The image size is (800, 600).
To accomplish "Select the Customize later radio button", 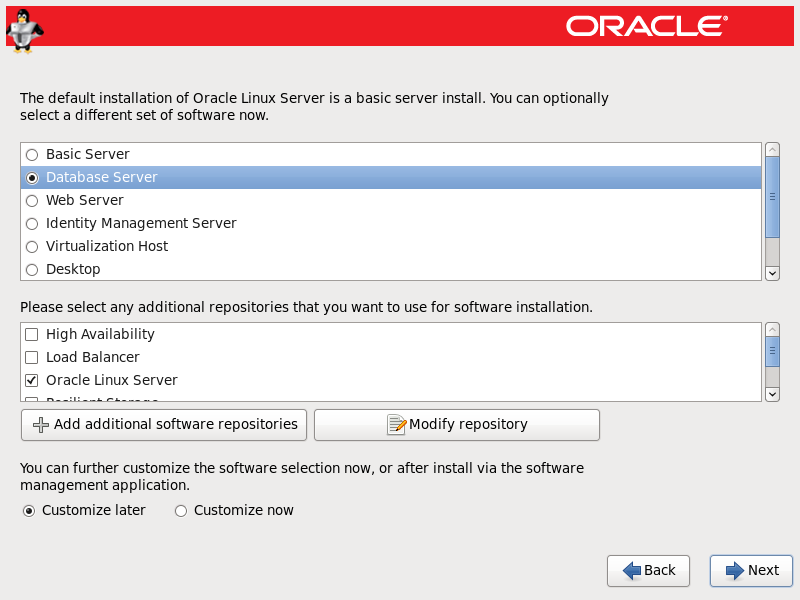I will tap(29, 511).
